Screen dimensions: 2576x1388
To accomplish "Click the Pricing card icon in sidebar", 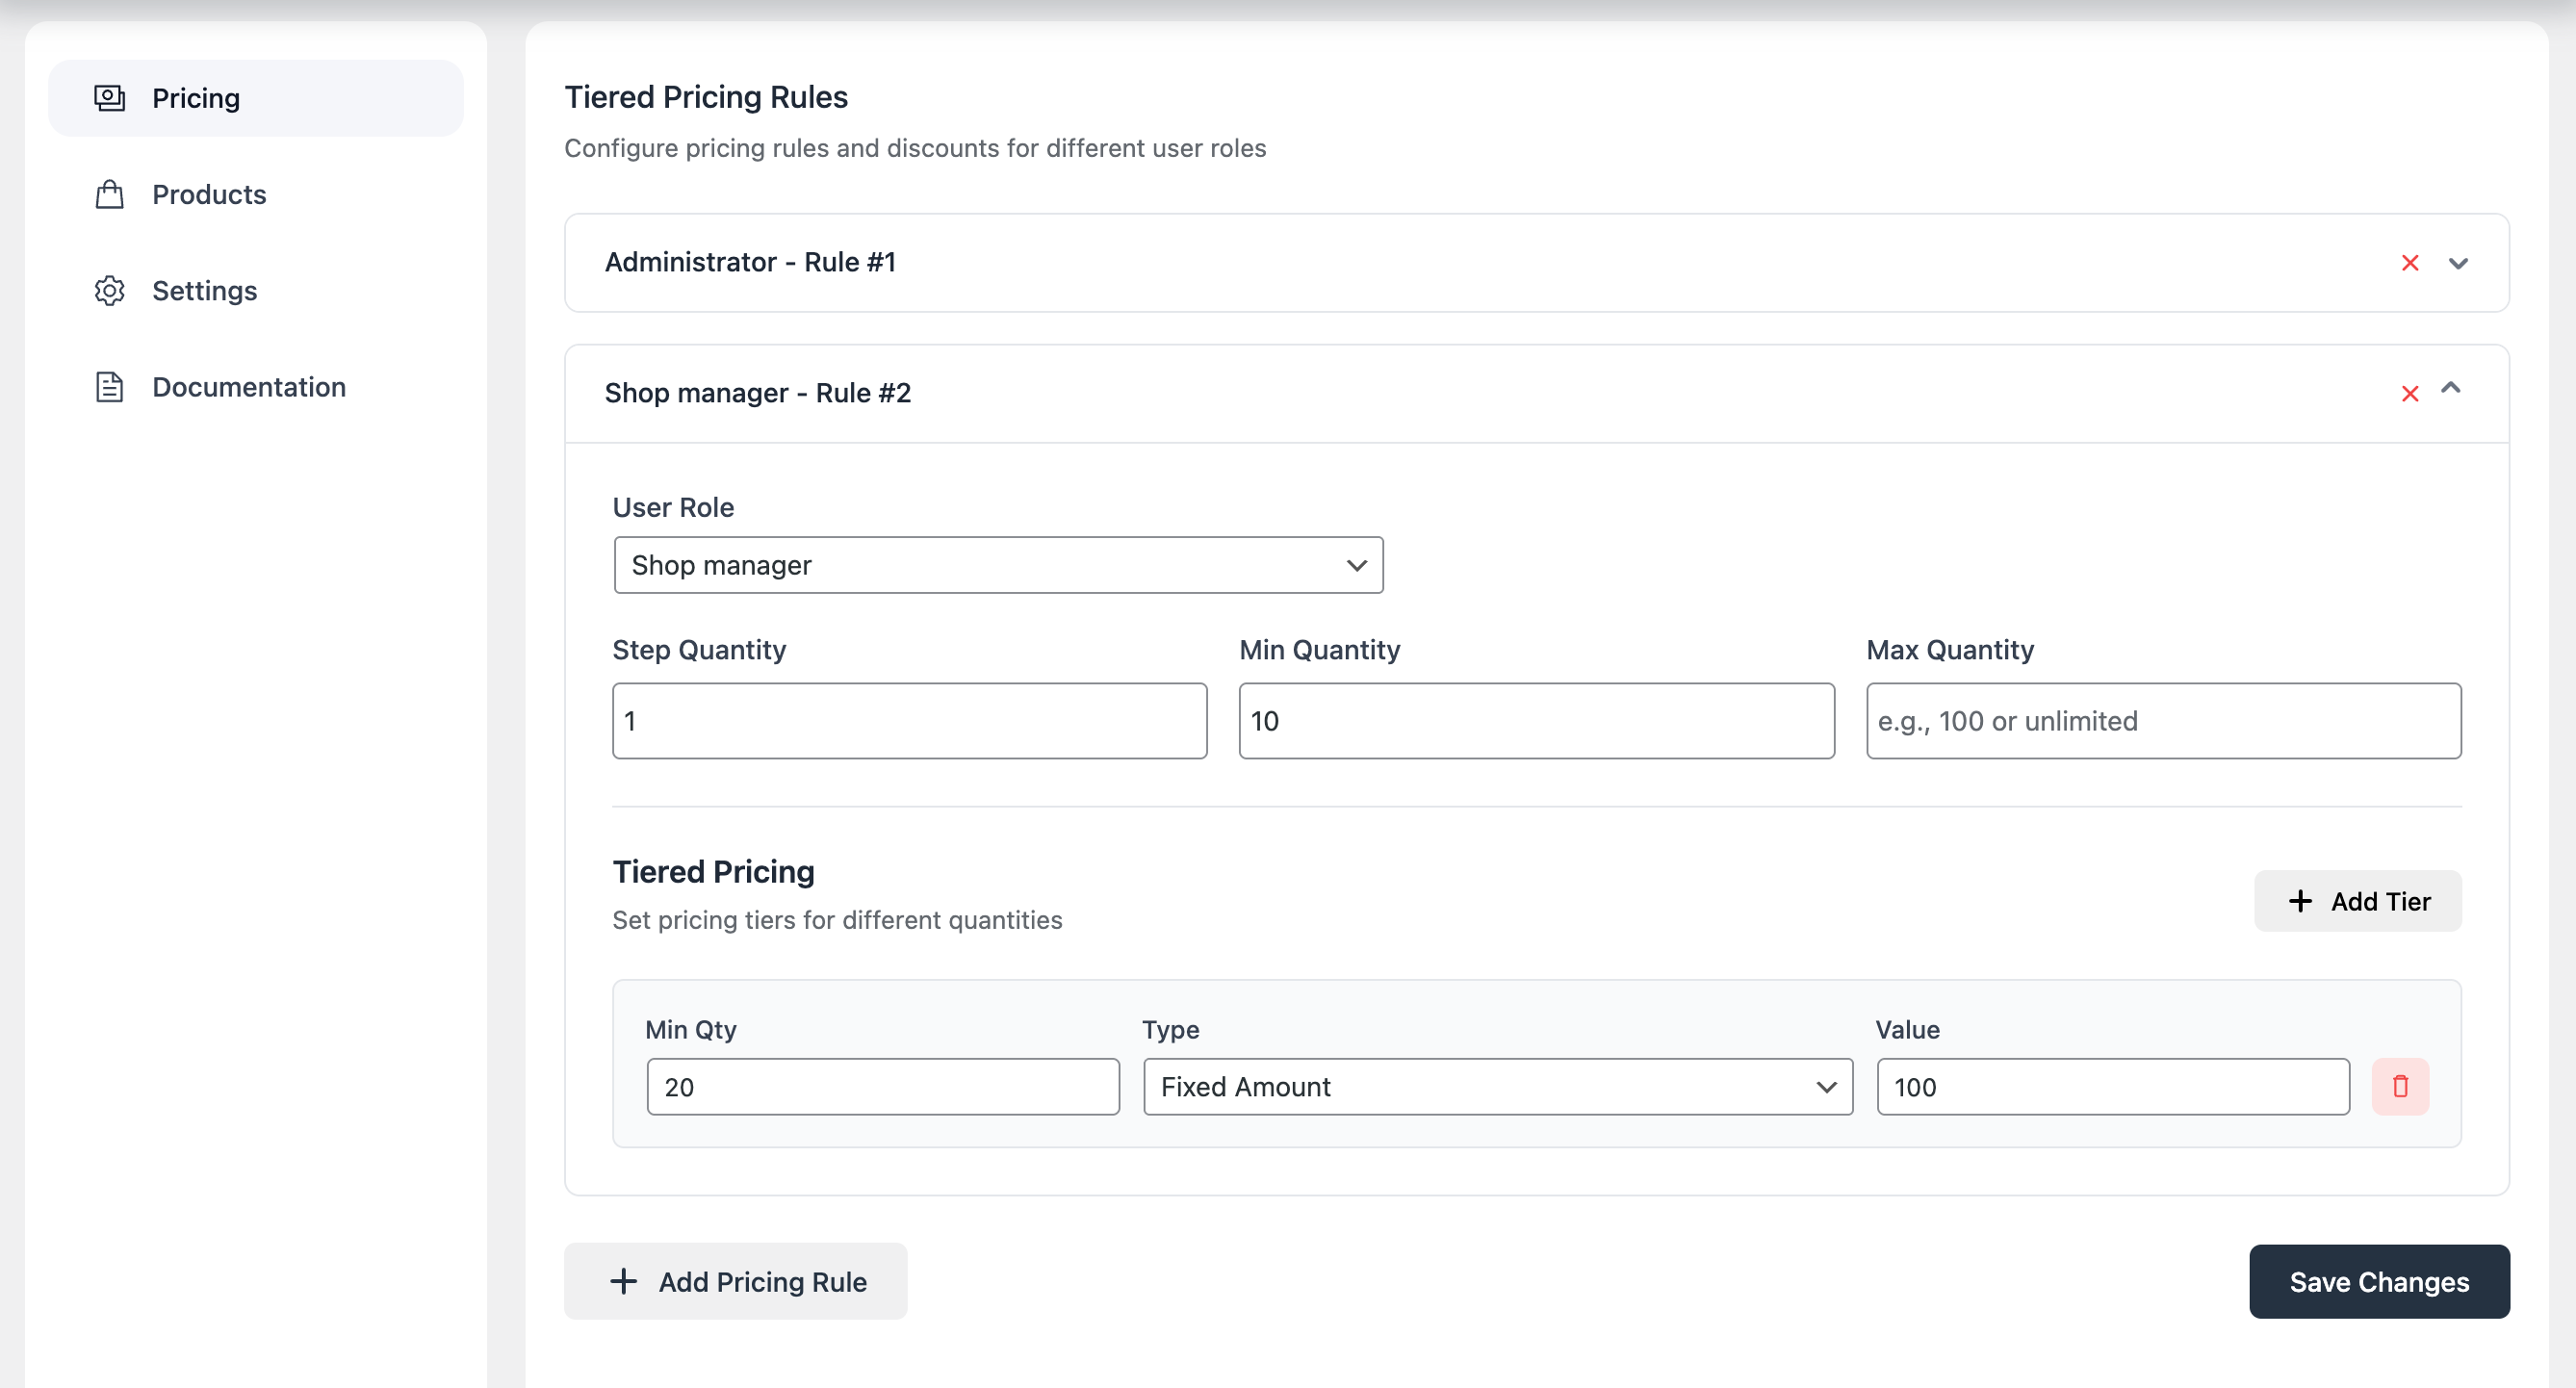I will coord(110,97).
